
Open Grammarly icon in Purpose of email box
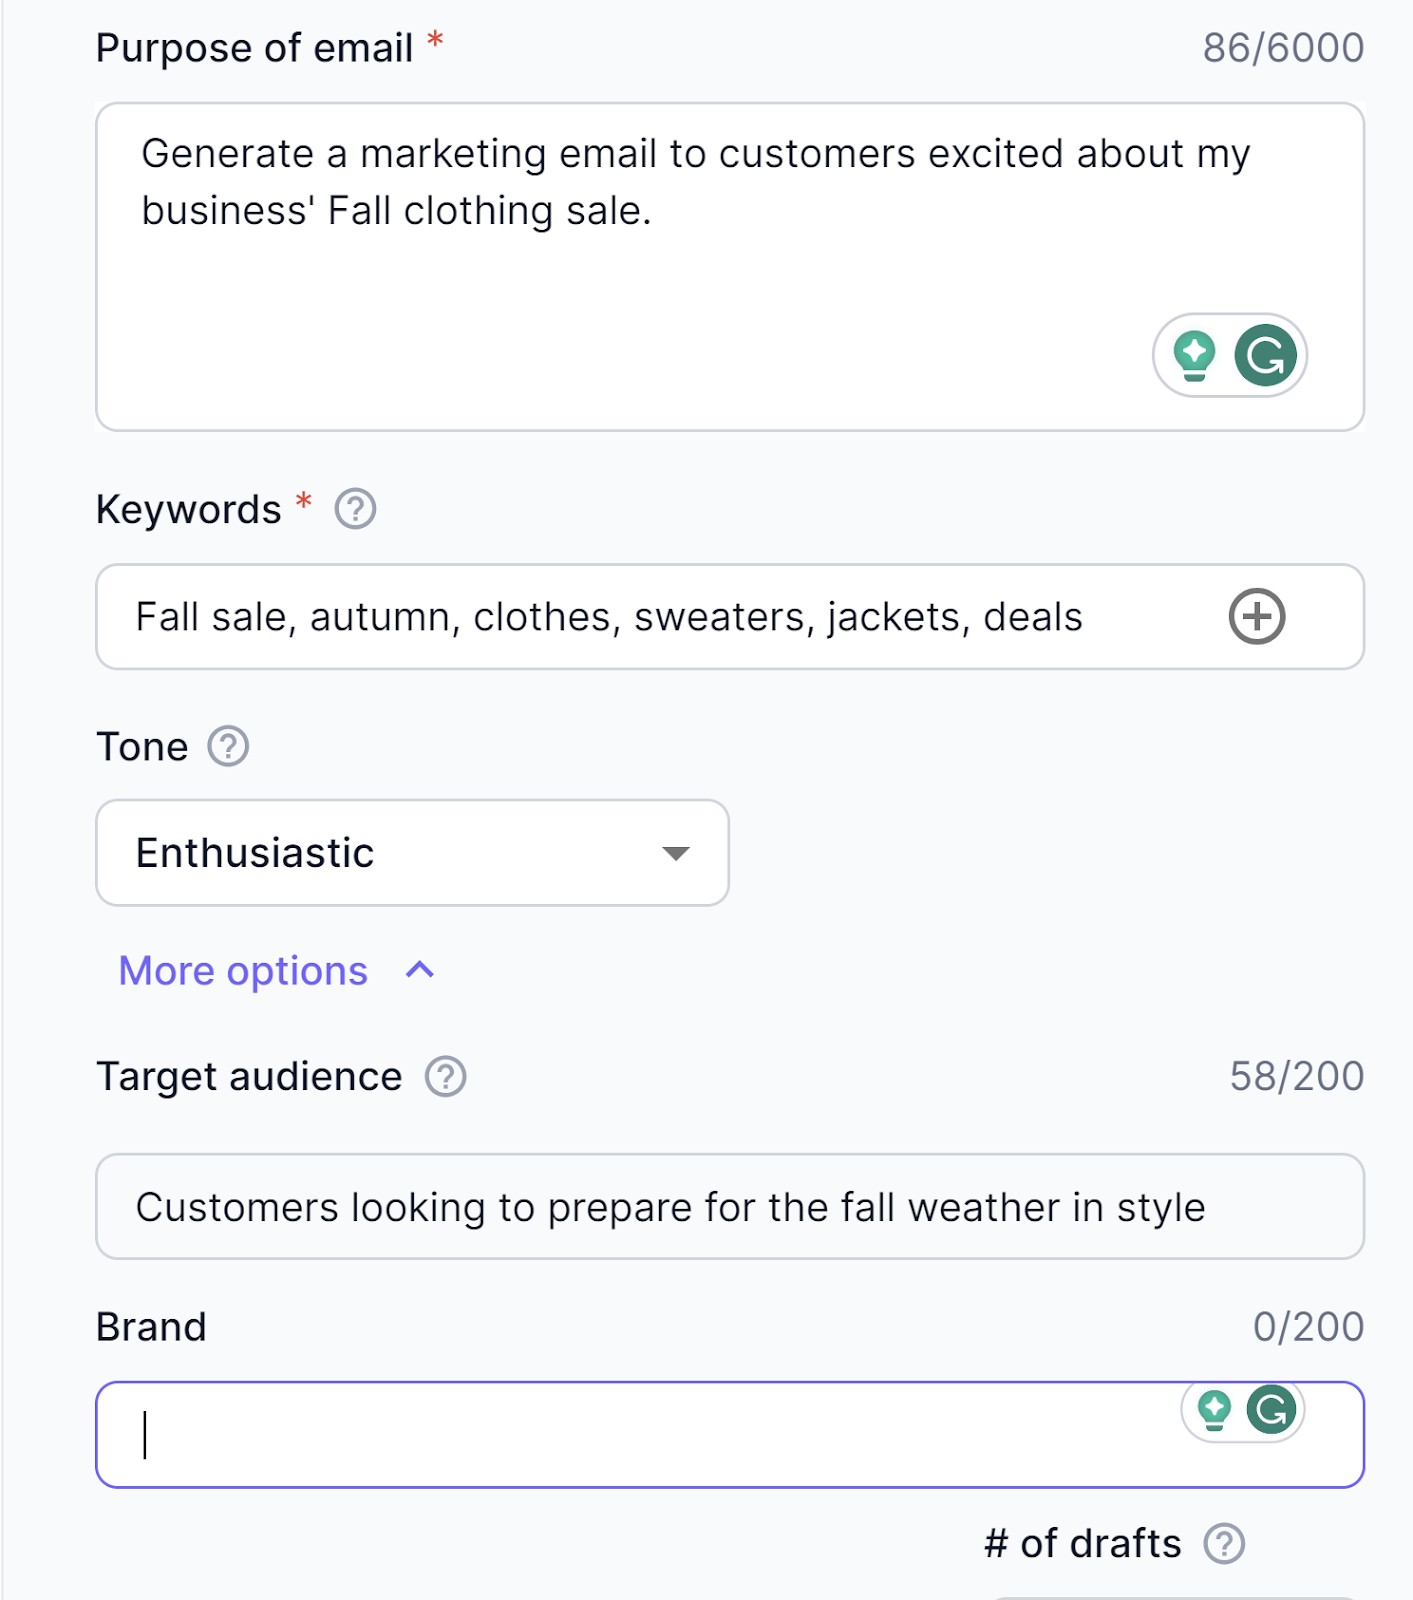point(1265,355)
